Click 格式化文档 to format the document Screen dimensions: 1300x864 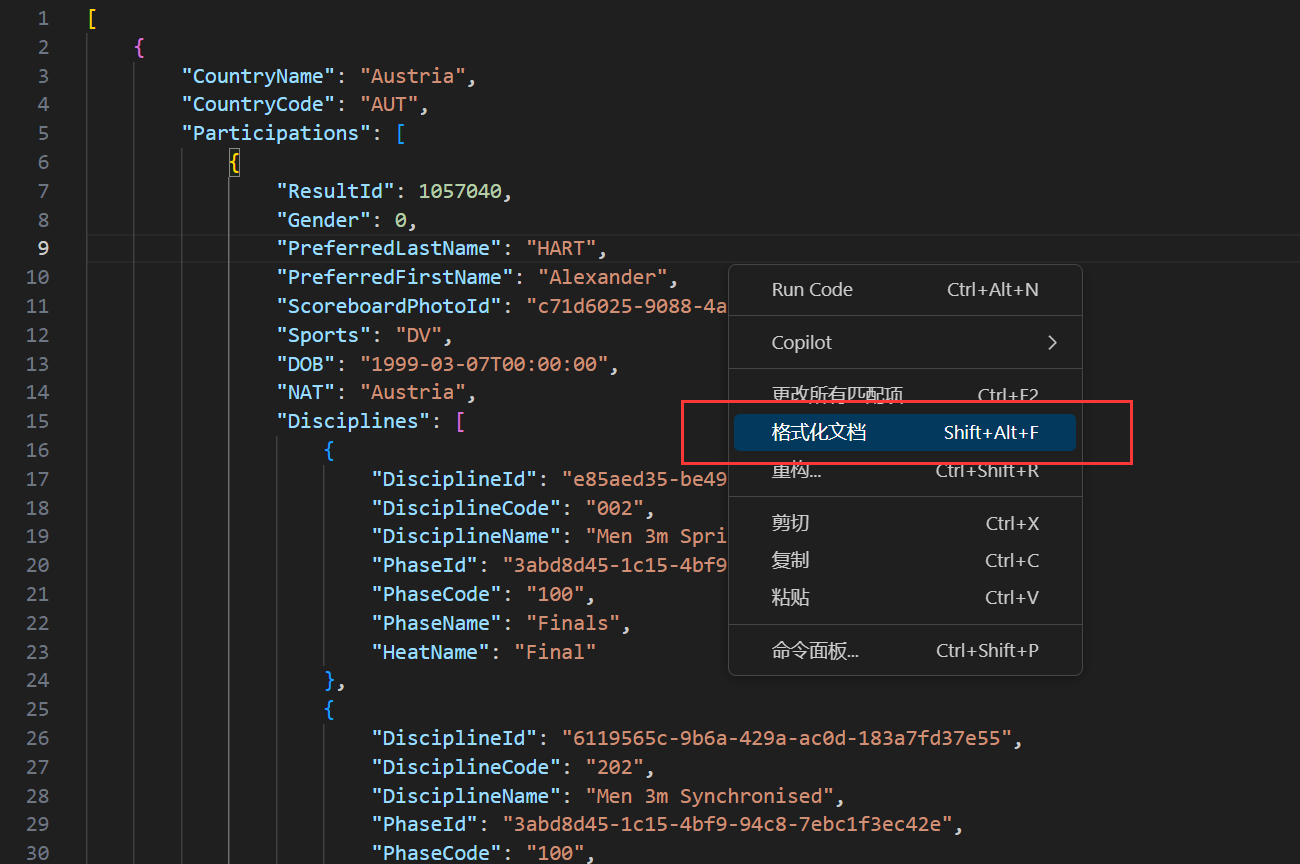pyautogui.click(x=905, y=433)
